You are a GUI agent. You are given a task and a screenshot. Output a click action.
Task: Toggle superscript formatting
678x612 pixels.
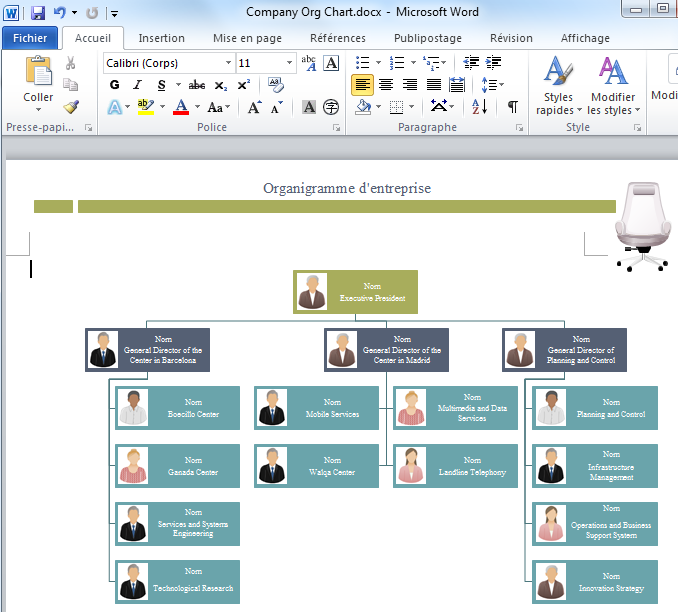coord(243,85)
